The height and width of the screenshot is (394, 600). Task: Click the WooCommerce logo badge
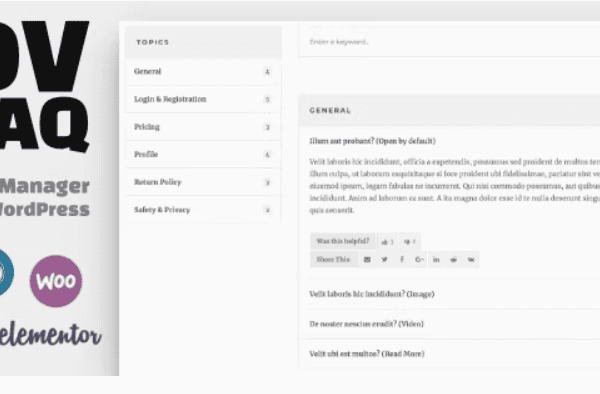pyautogui.click(x=56, y=281)
